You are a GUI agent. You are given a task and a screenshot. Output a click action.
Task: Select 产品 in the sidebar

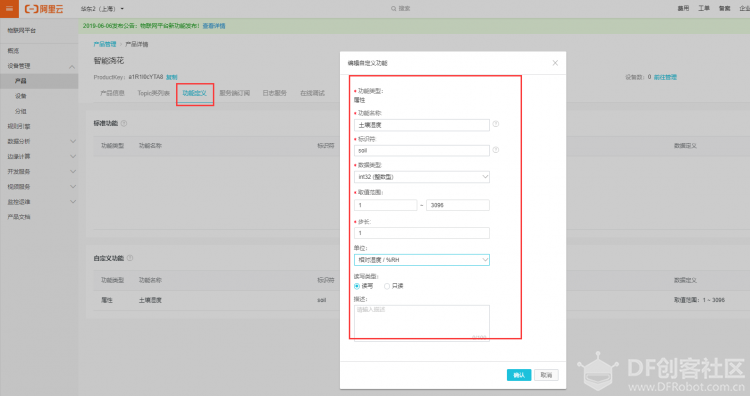(x=39, y=81)
